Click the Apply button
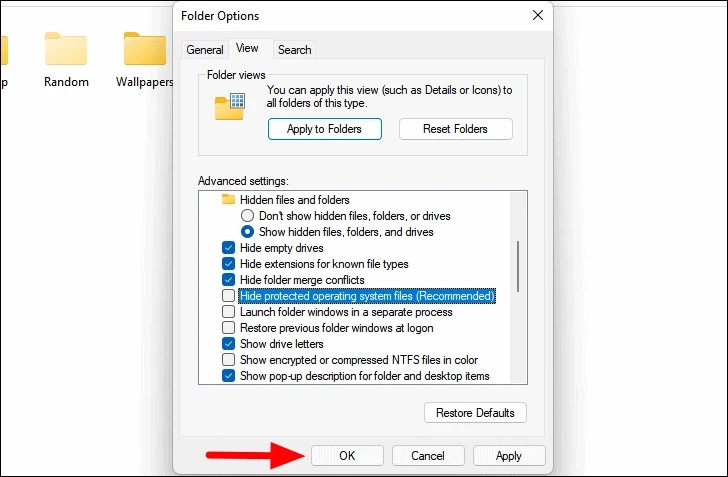Screen dimensions: 728x477 pyautogui.click(x=509, y=456)
